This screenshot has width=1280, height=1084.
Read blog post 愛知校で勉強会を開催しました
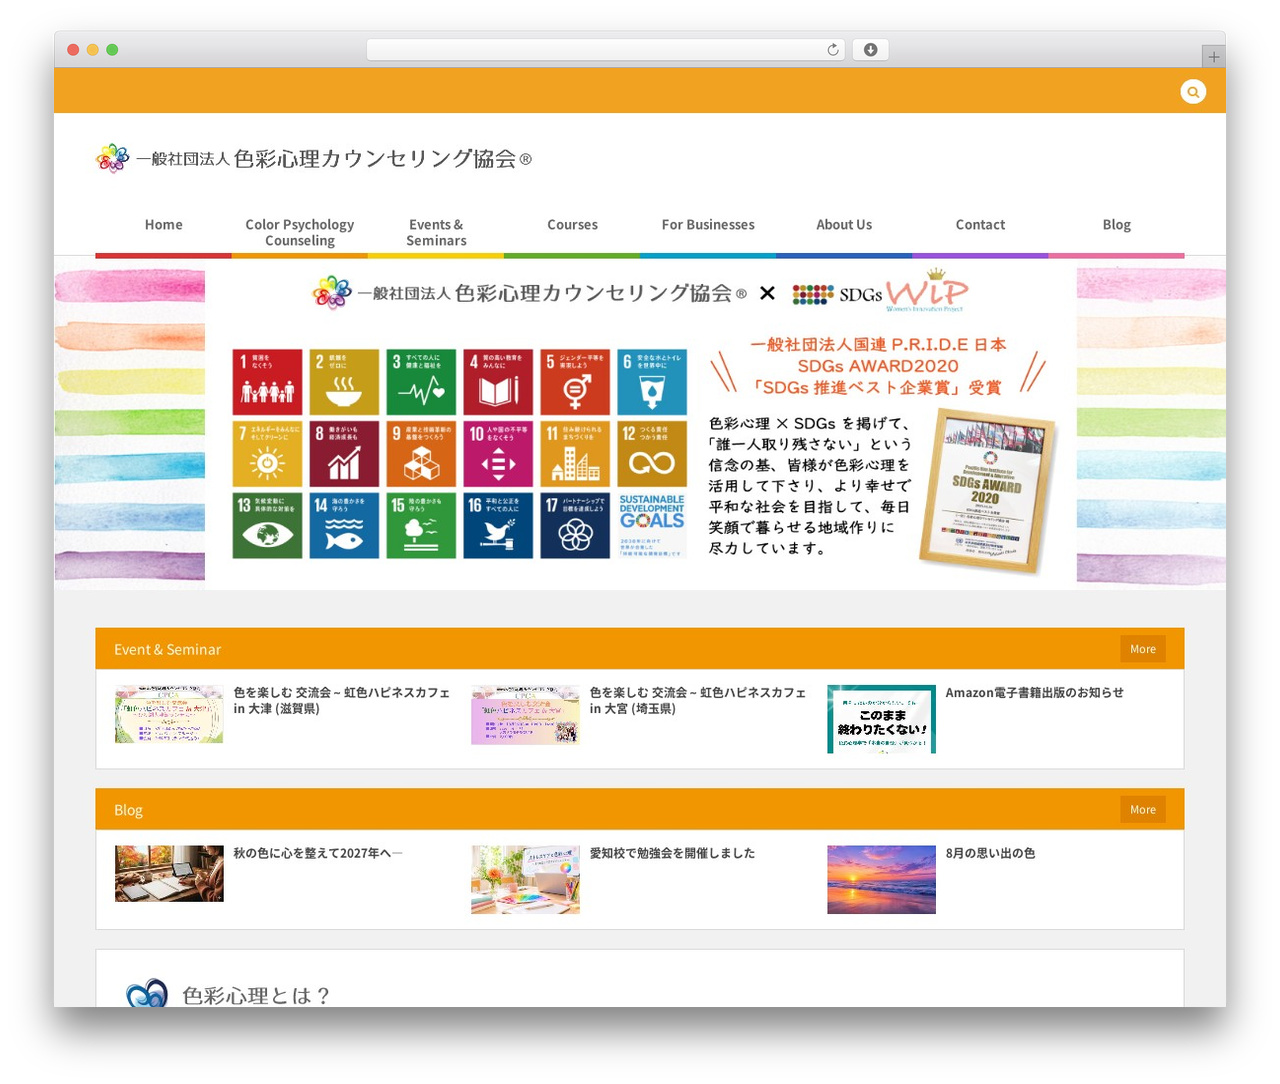pyautogui.click(x=672, y=853)
